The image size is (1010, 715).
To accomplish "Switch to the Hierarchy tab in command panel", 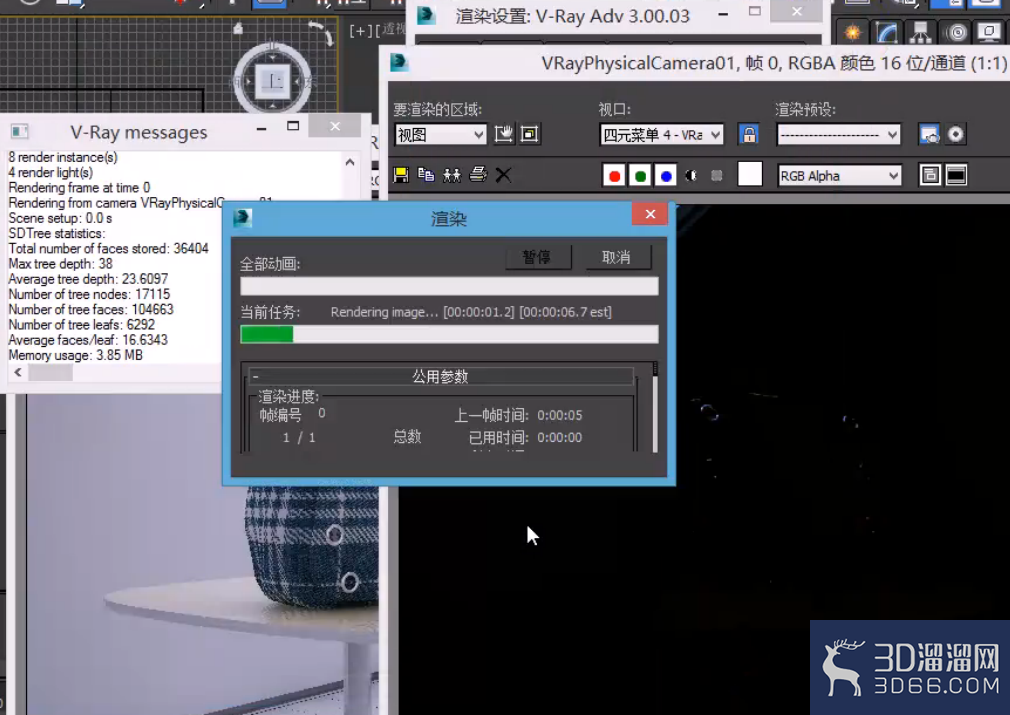I will click(921, 32).
